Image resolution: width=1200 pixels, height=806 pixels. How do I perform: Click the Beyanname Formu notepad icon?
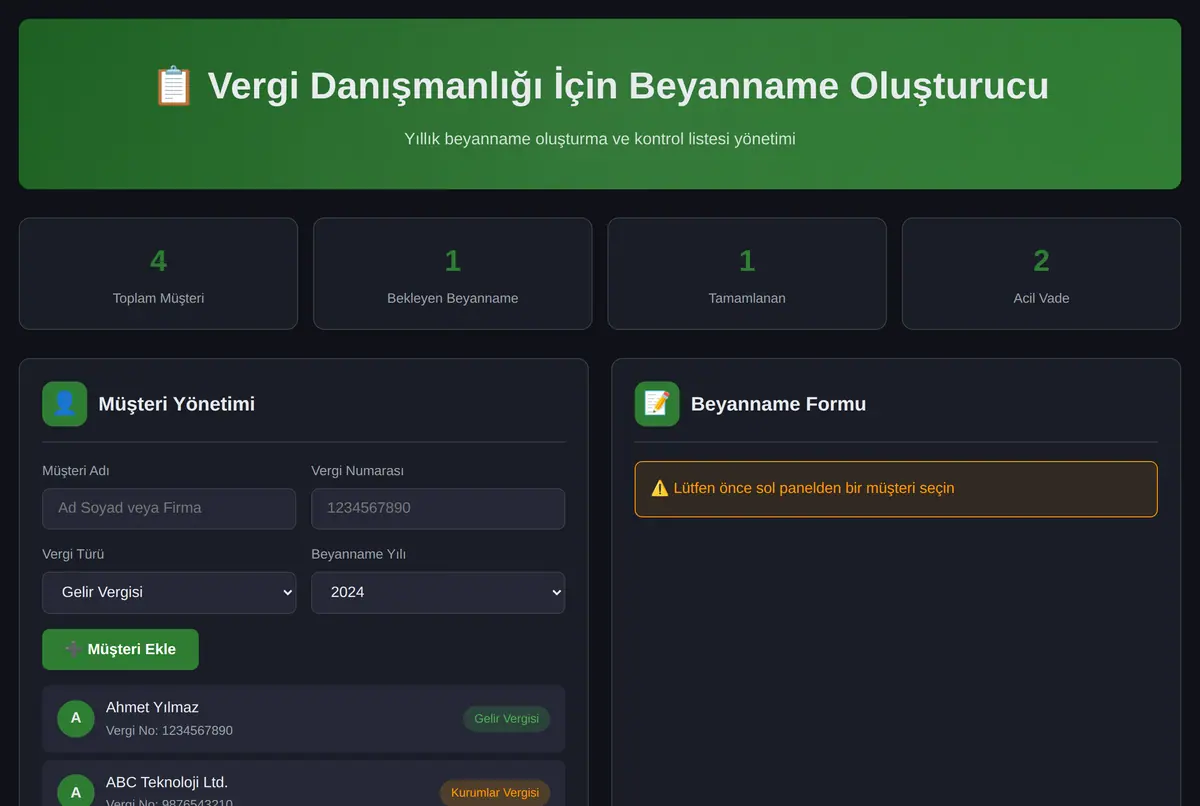pyautogui.click(x=657, y=404)
